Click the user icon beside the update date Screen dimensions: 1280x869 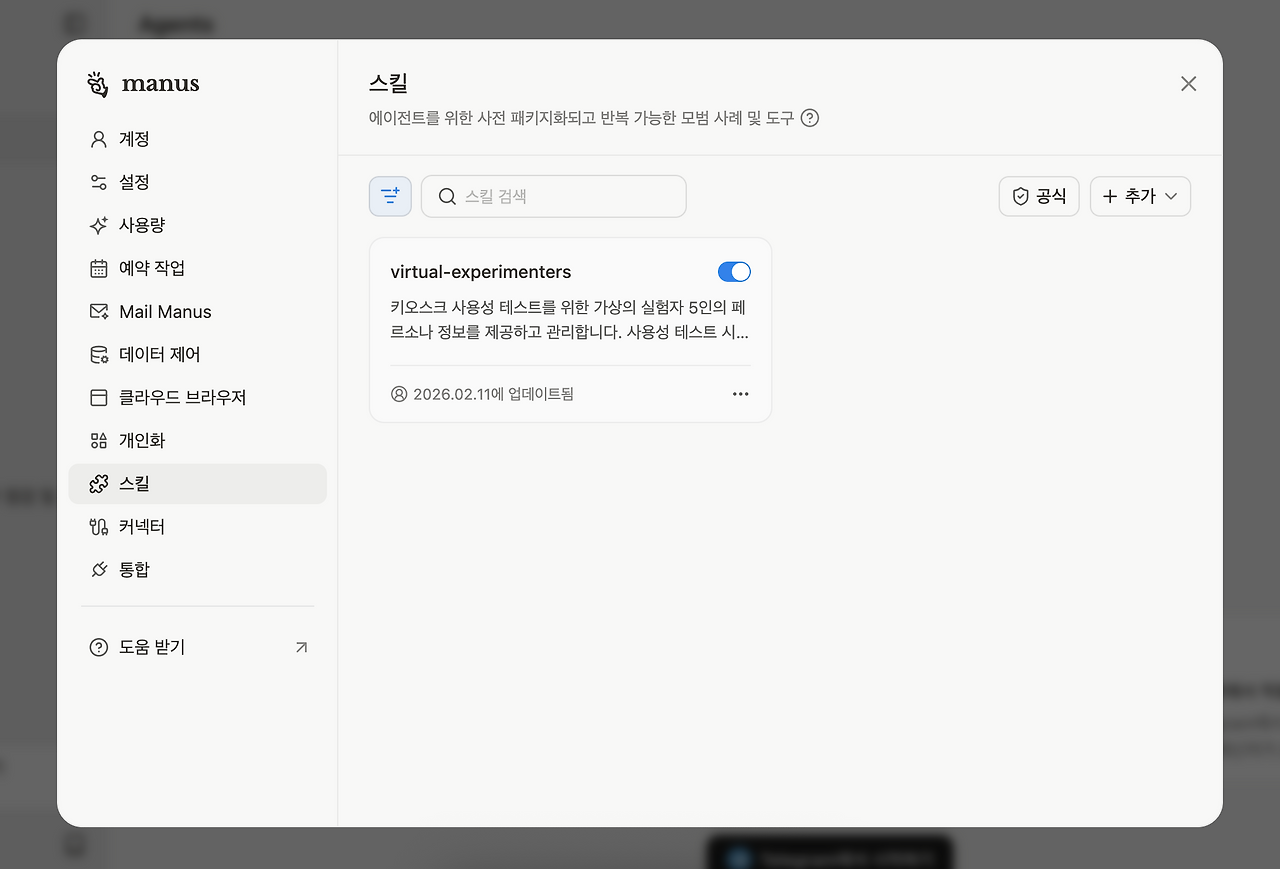[399, 394]
